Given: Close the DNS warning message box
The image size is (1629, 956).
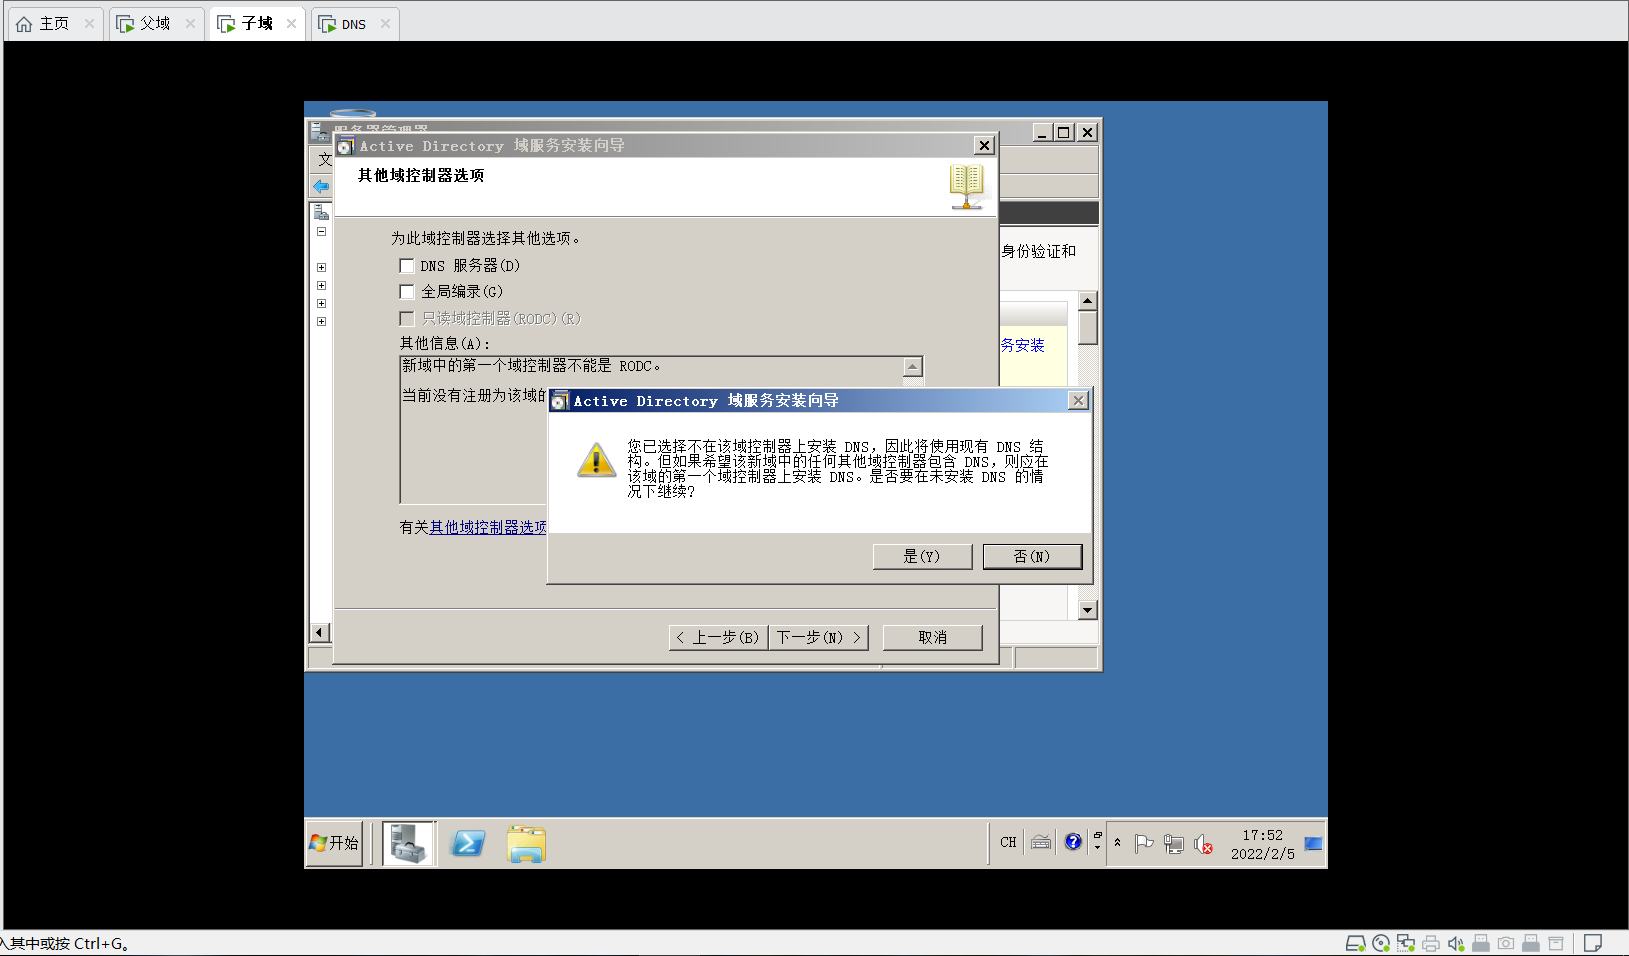Looking at the screenshot, I should pos(1078,400).
